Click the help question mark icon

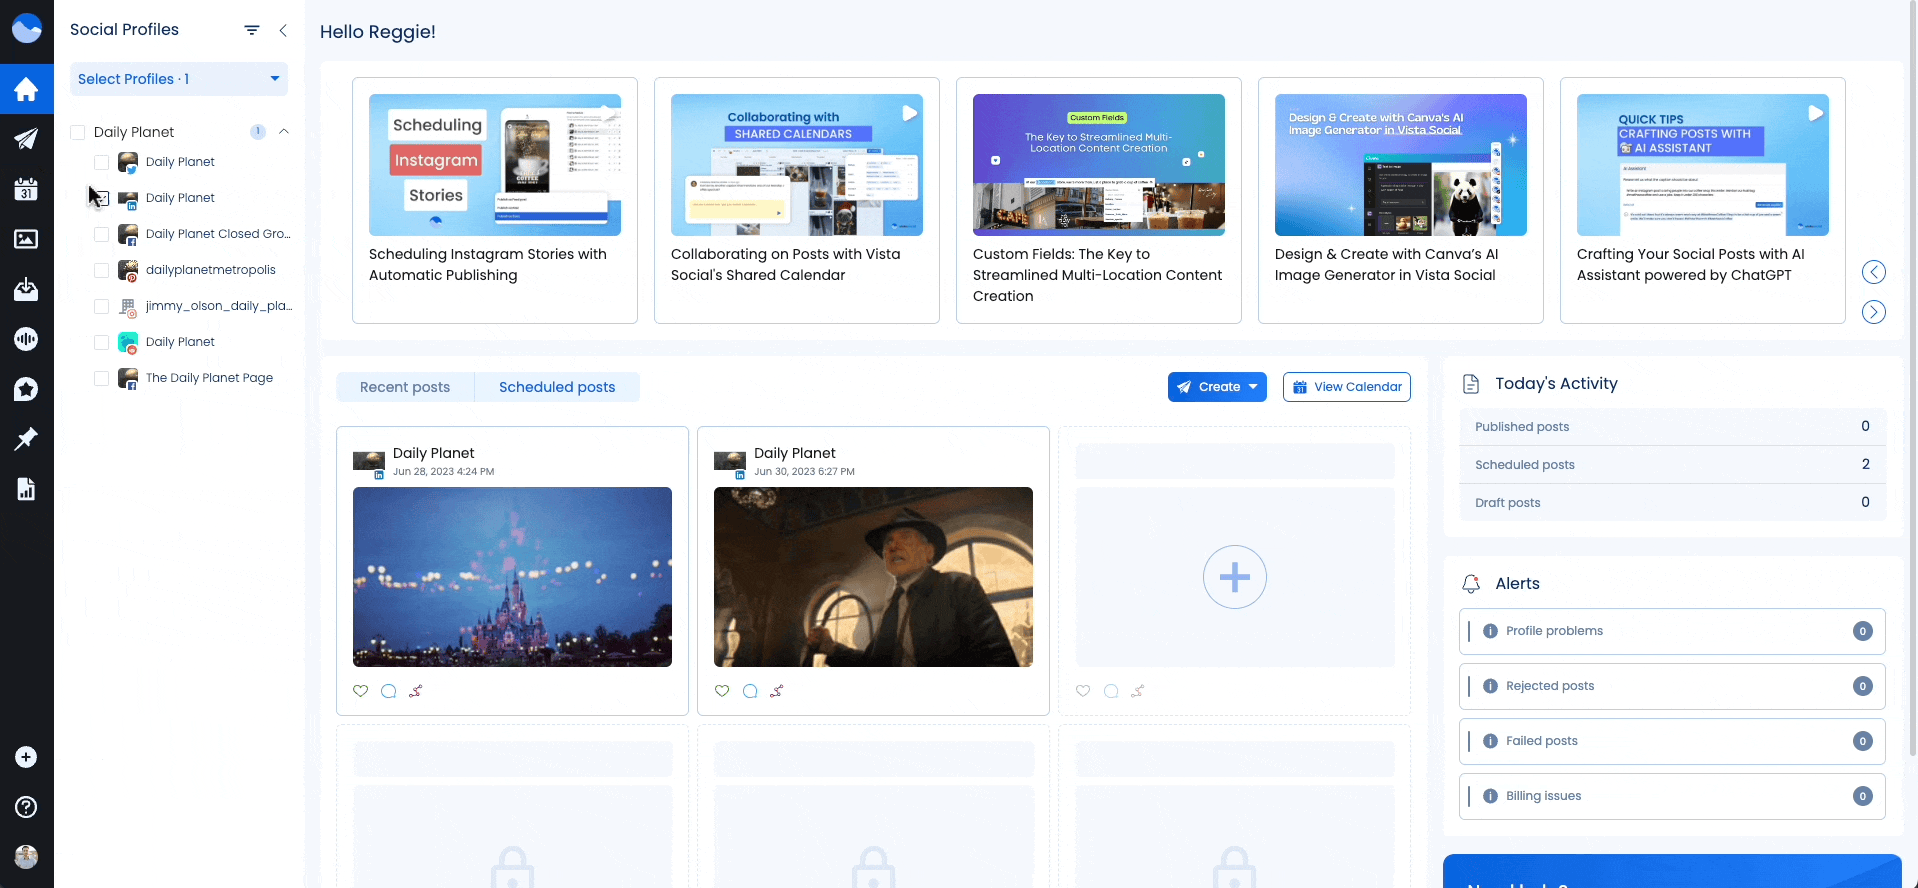(26, 807)
